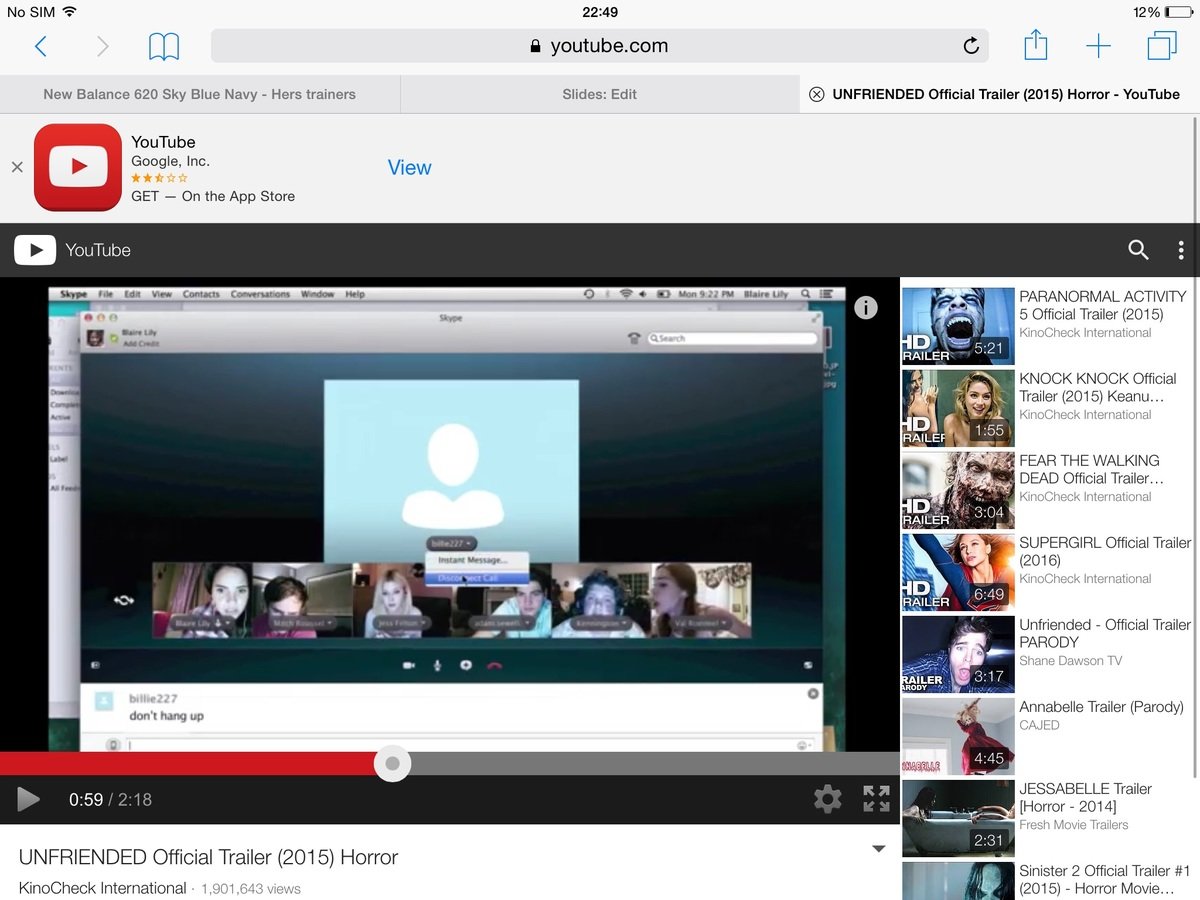Open the Safari share sheet icon
Screen dimensions: 1200x900
click(x=1036, y=45)
